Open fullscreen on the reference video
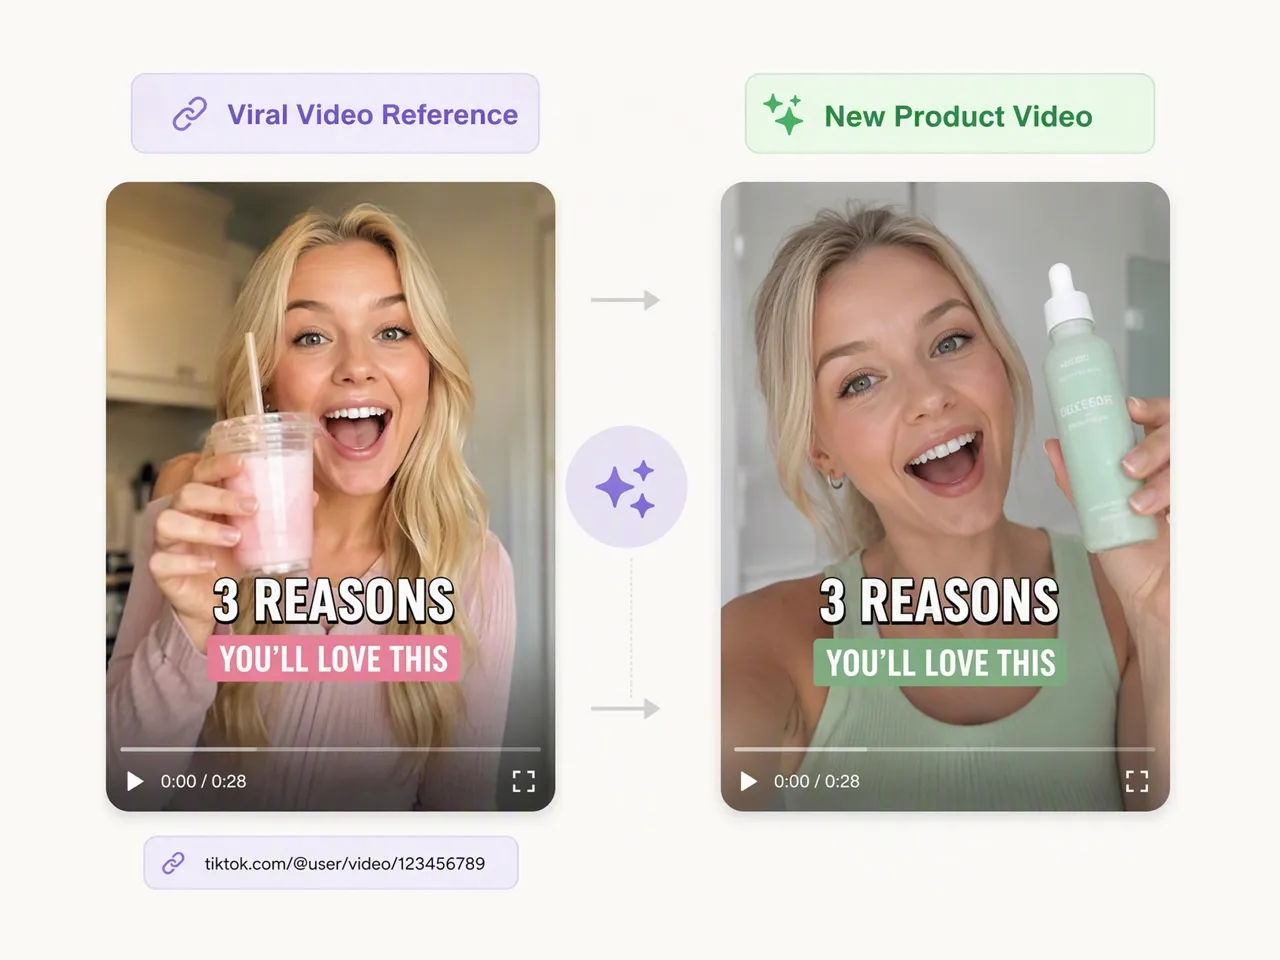The image size is (1280, 960). pyautogui.click(x=524, y=781)
